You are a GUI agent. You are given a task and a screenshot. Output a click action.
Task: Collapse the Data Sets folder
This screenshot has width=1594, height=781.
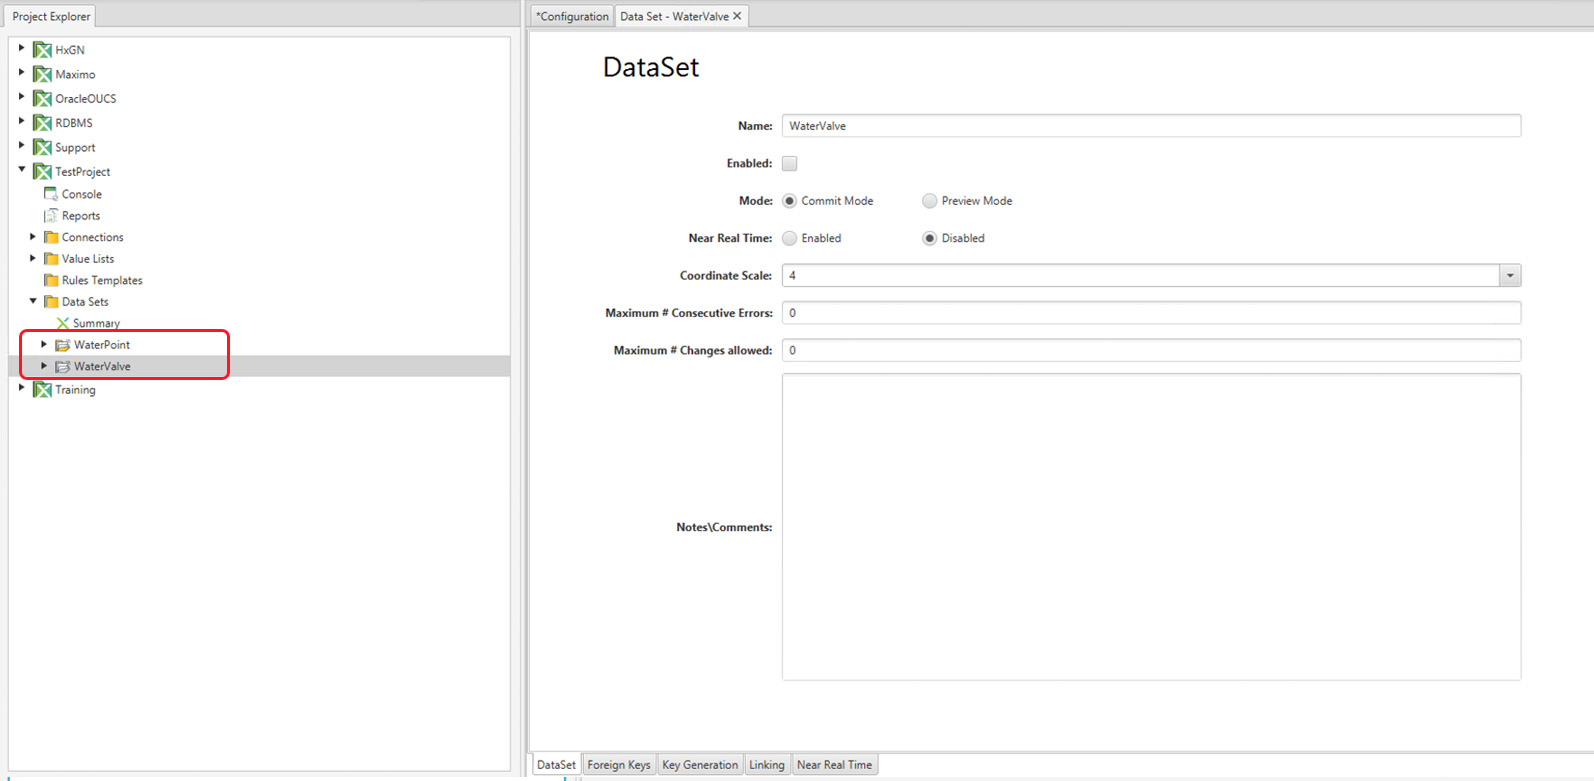(33, 301)
